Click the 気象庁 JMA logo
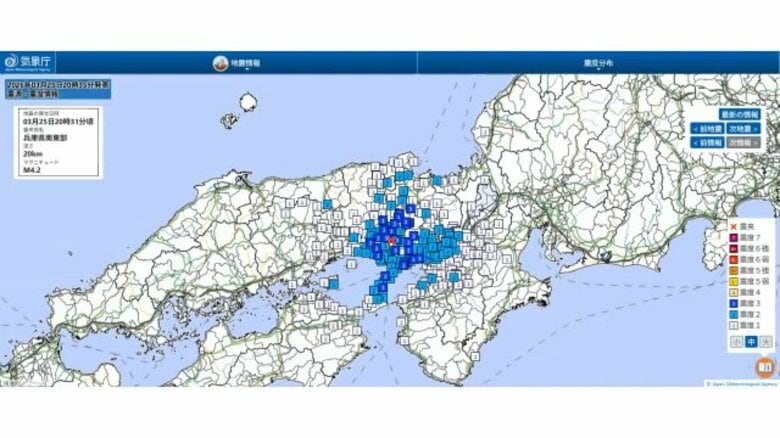The height and width of the screenshot is (438, 780). click(x=28, y=62)
